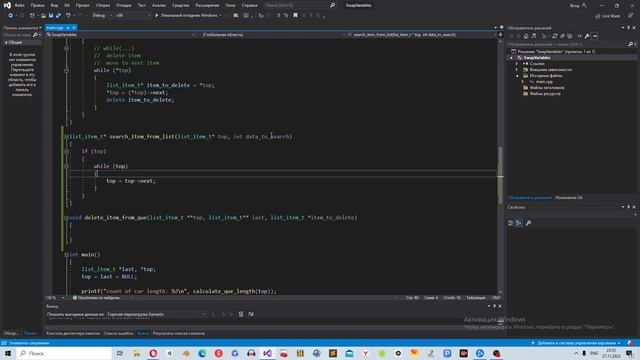Image resolution: width=640 pixels, height=360 pixels.
Task: Click the Visual Studio logo icon
Action: point(7,5)
